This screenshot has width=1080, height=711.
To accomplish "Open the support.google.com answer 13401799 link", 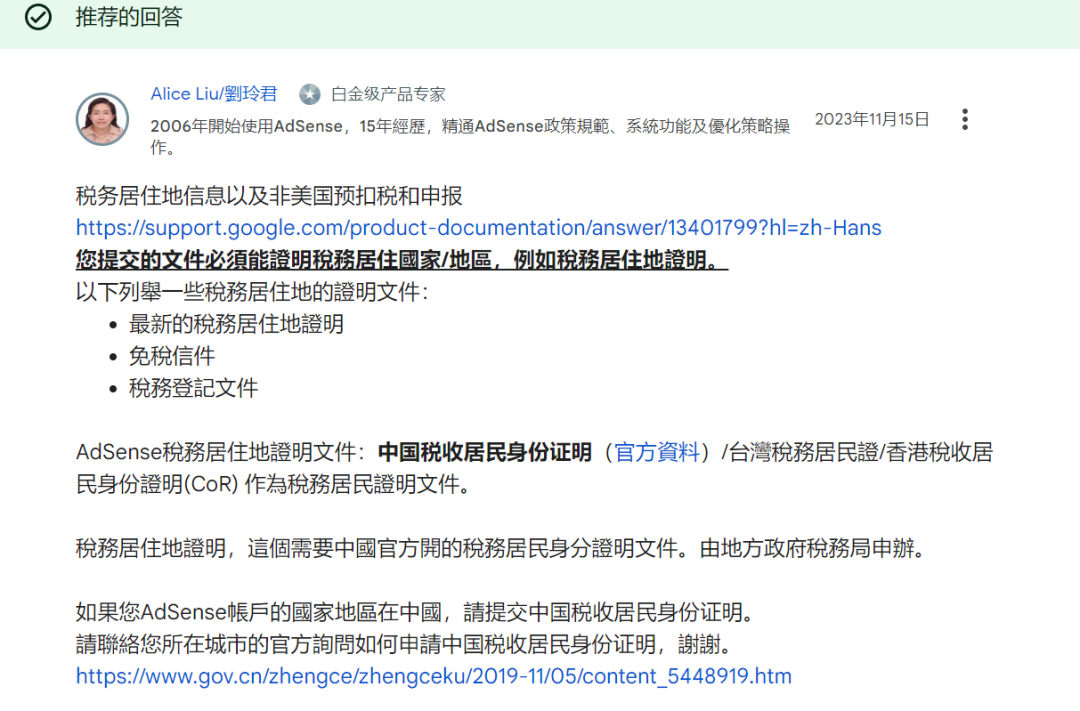I will click(x=478, y=227).
